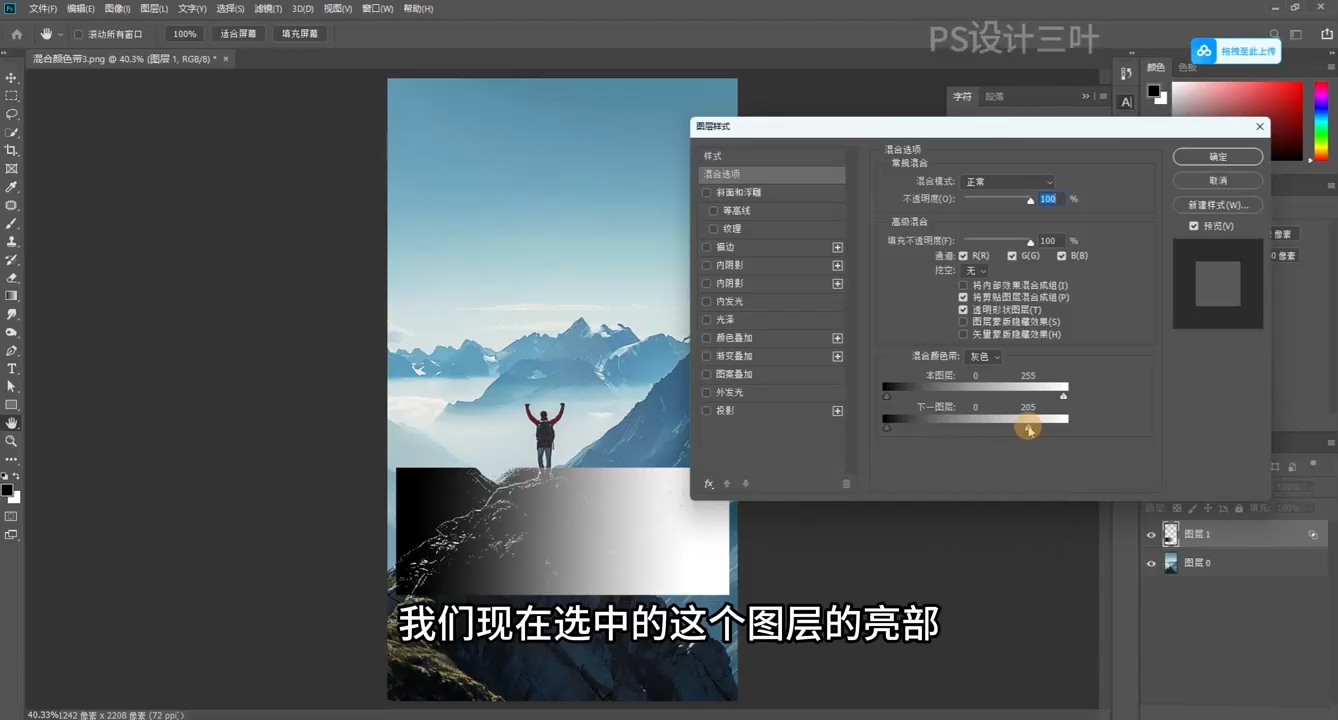The width and height of the screenshot is (1338, 720).
Task: Select the Crop tool
Action: [x=12, y=151]
